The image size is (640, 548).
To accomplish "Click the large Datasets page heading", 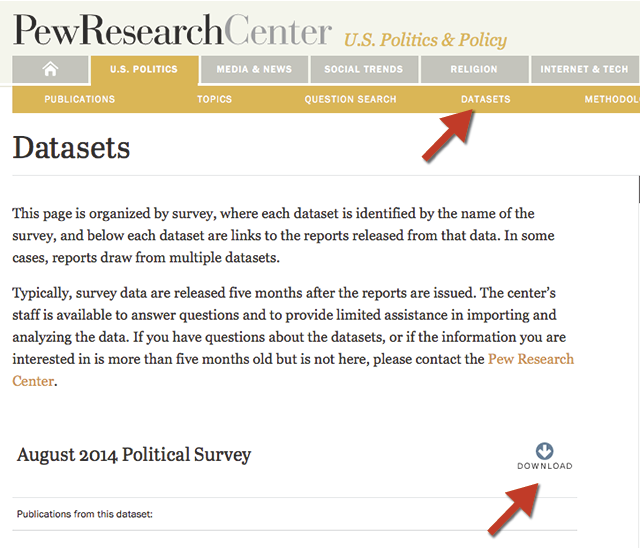I will [71, 148].
